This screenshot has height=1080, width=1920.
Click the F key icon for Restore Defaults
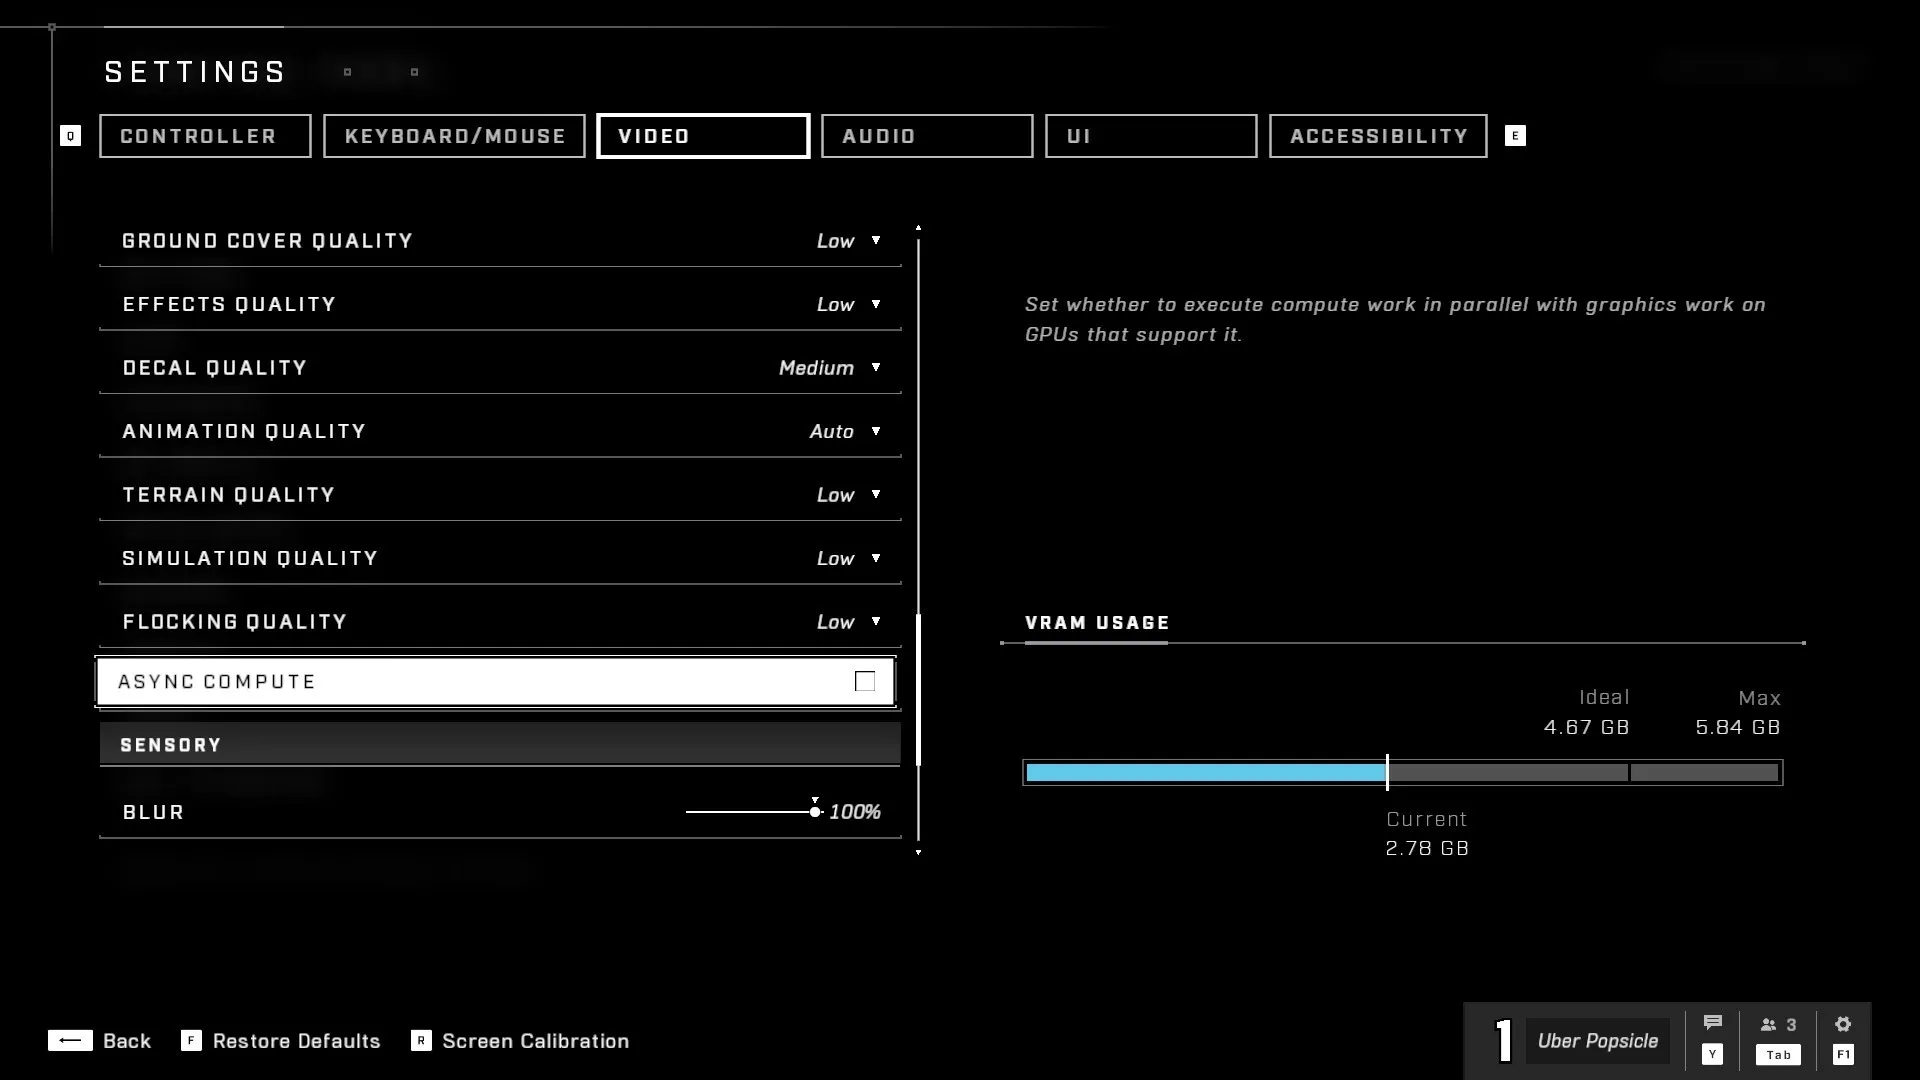pyautogui.click(x=191, y=1041)
